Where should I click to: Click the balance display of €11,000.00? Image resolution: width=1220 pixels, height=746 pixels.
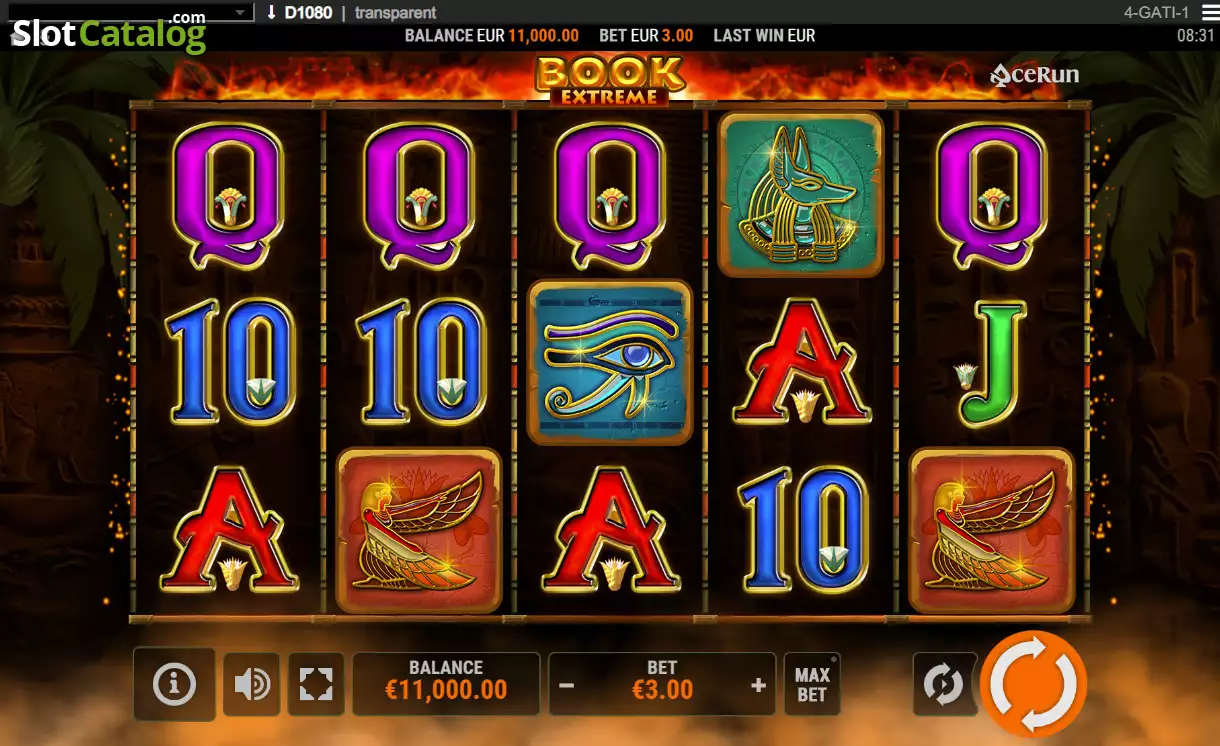point(446,684)
